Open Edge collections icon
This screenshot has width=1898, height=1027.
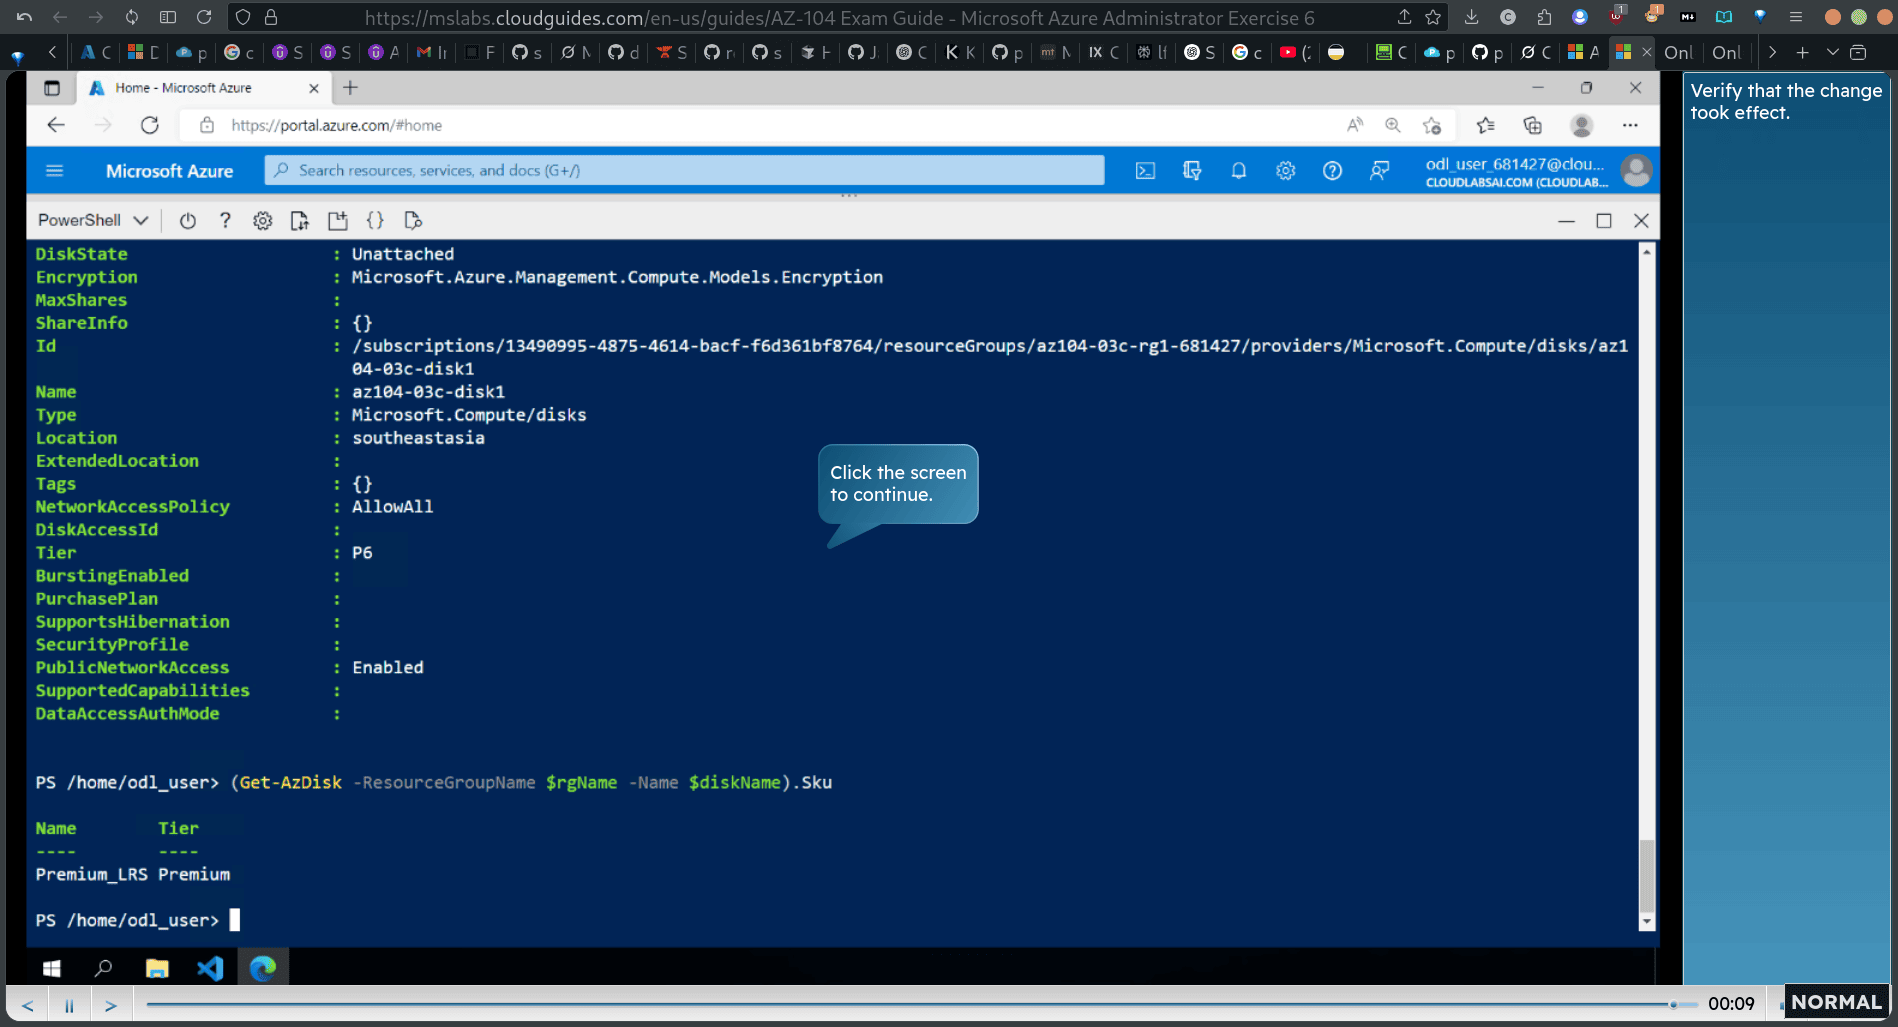[1532, 125]
